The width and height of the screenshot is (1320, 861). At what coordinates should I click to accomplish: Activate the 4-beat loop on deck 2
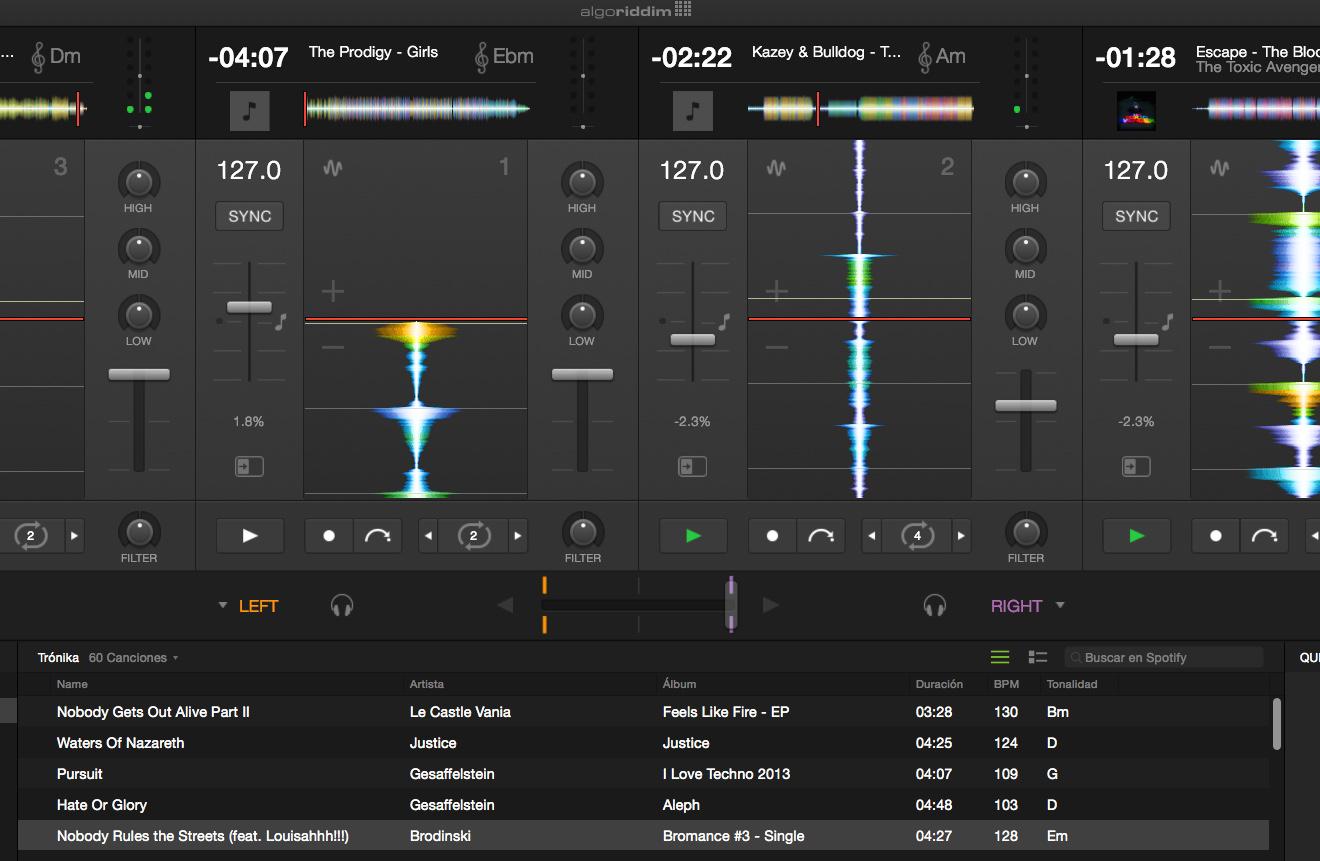[x=917, y=536]
